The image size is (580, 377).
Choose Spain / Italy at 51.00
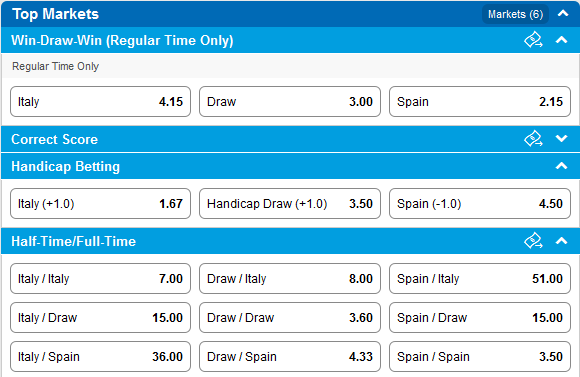click(480, 279)
